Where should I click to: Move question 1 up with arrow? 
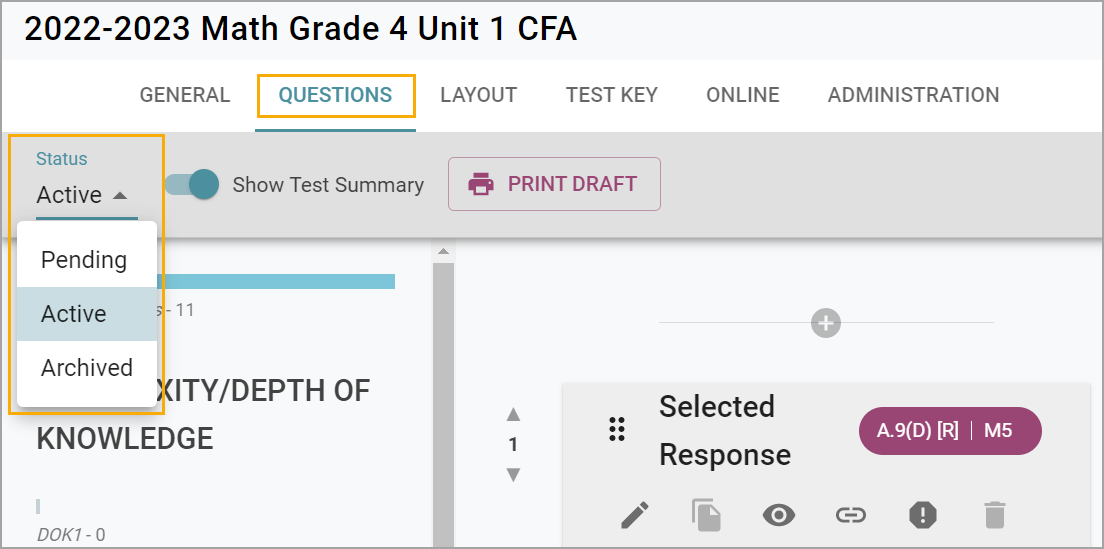coord(513,414)
